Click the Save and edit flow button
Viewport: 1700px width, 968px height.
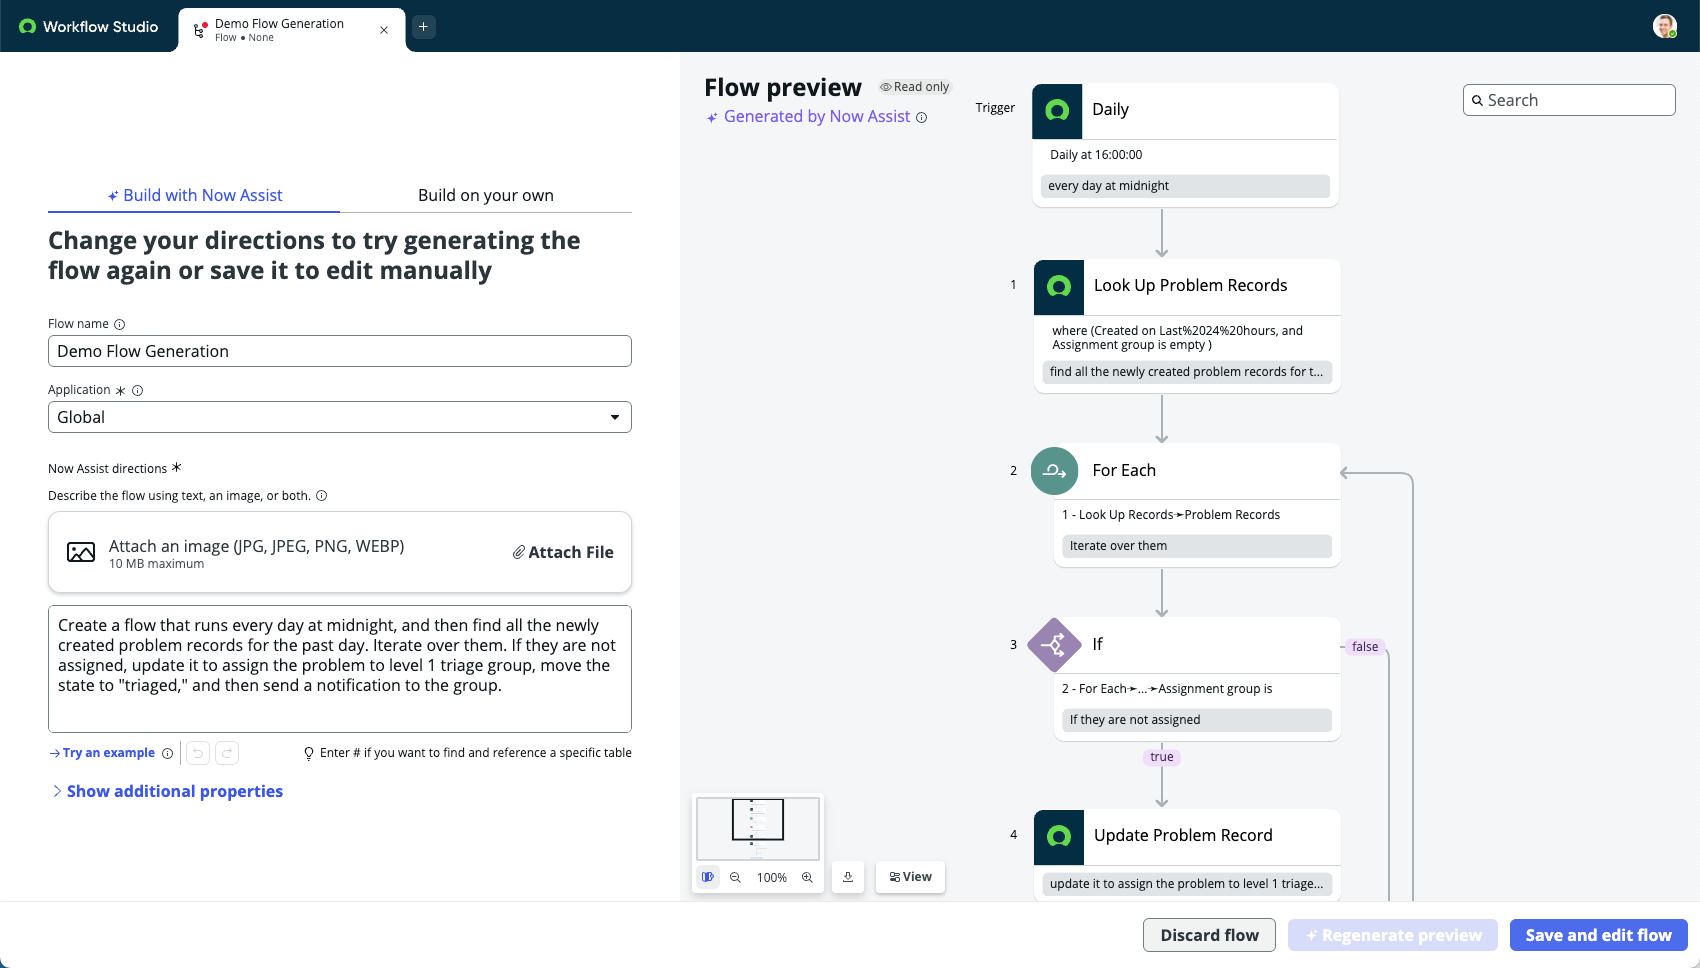1598,935
